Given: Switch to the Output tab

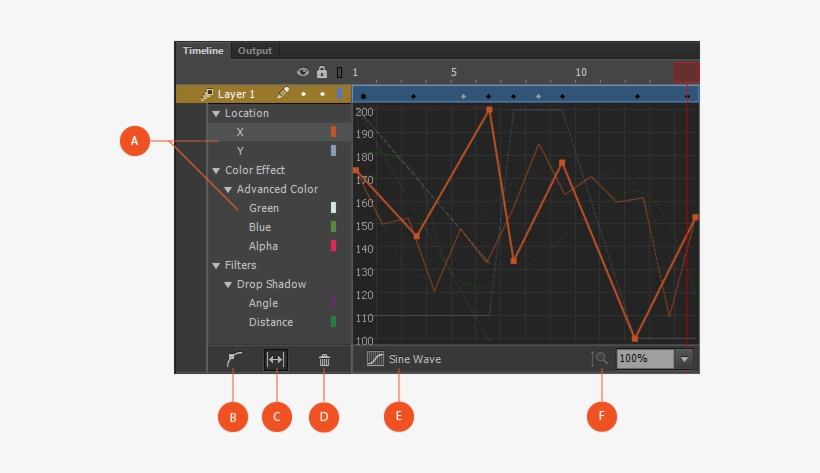Looking at the screenshot, I should coord(255,51).
